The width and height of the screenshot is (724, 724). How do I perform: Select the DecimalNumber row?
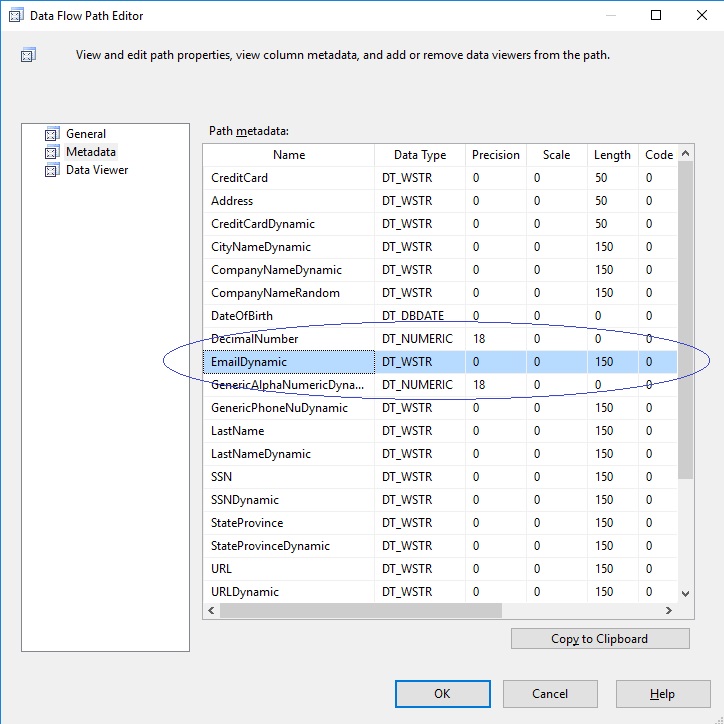tap(440, 339)
